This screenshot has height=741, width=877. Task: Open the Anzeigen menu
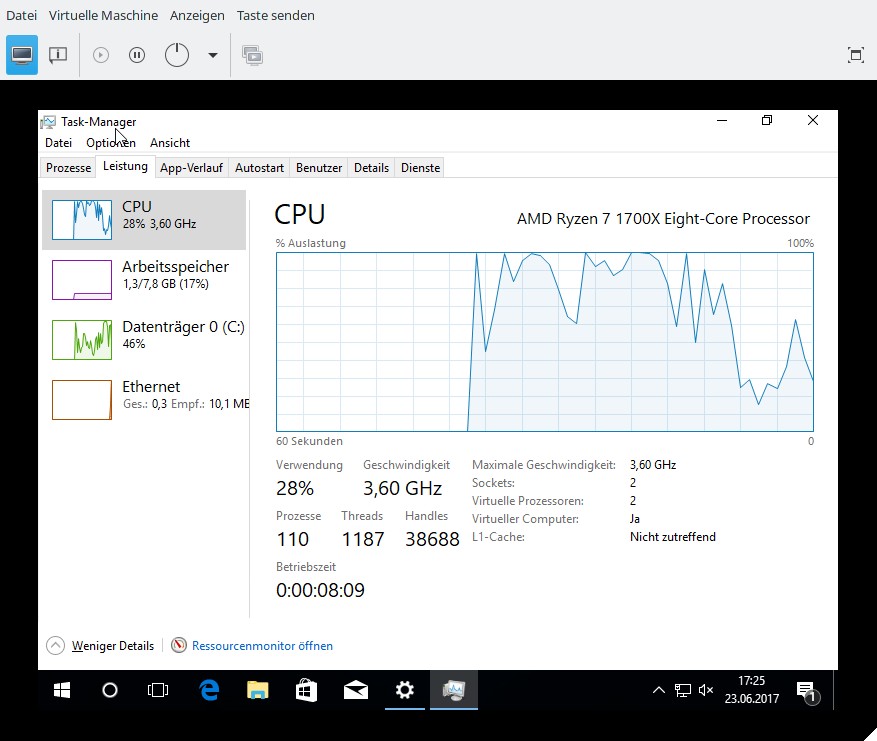click(197, 16)
